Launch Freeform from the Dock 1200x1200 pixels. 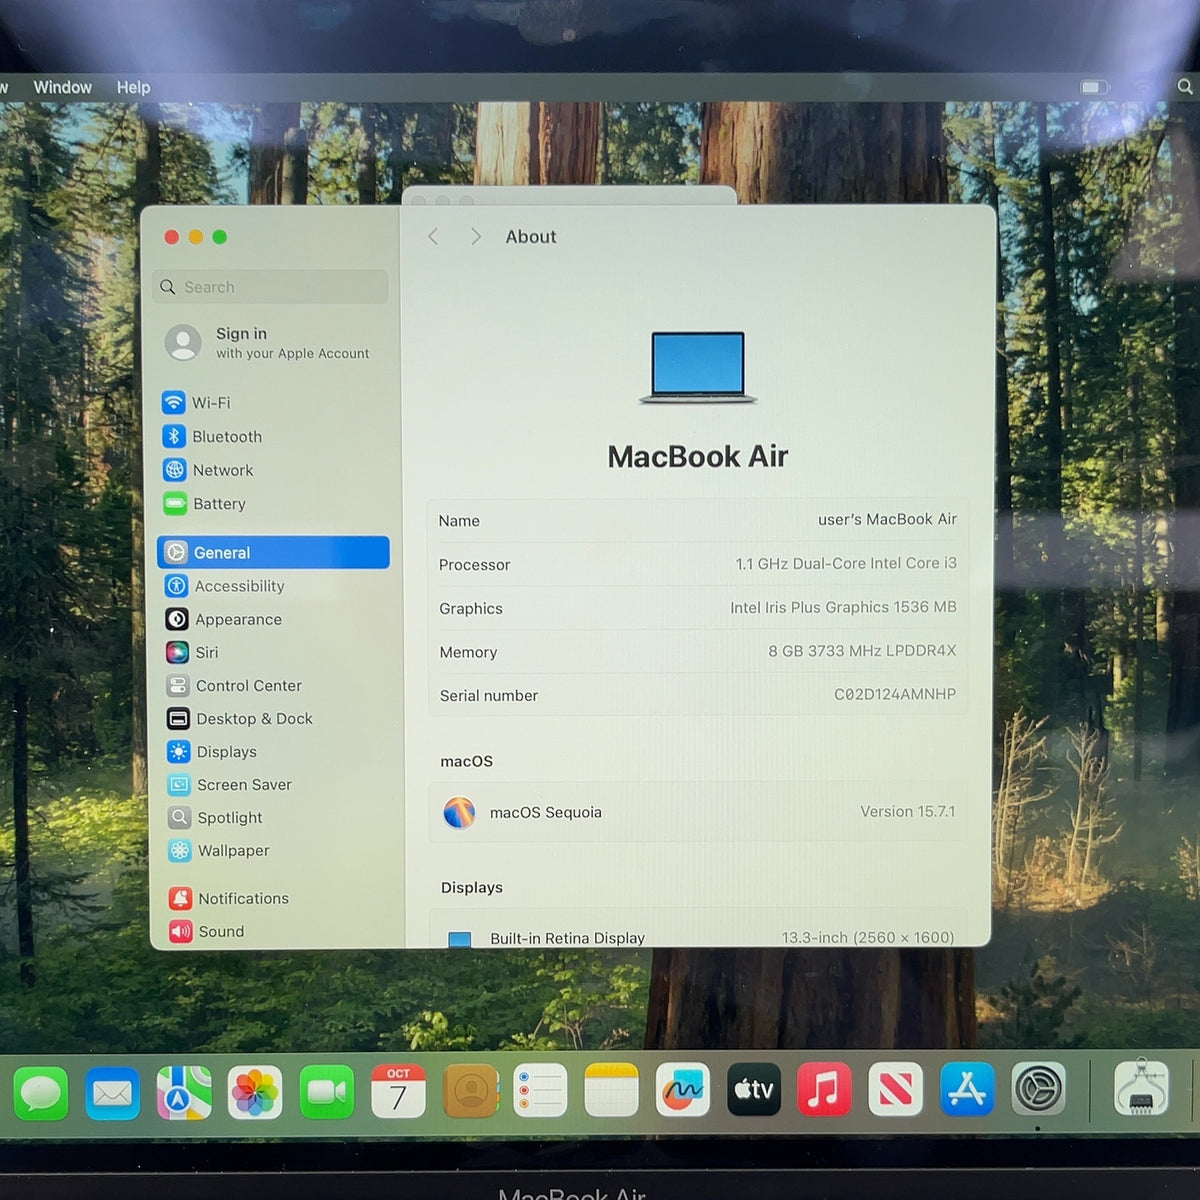click(683, 1090)
